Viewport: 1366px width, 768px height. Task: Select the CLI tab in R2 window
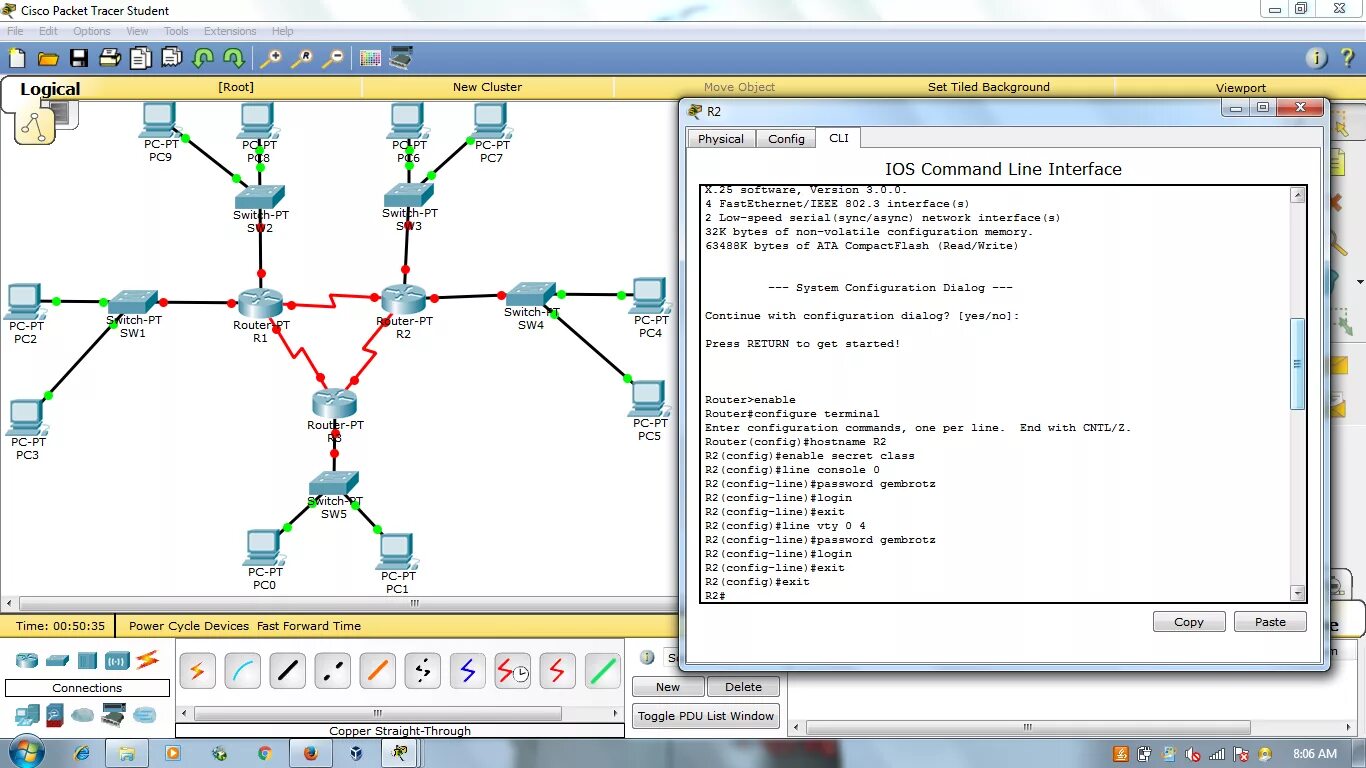[x=839, y=138]
